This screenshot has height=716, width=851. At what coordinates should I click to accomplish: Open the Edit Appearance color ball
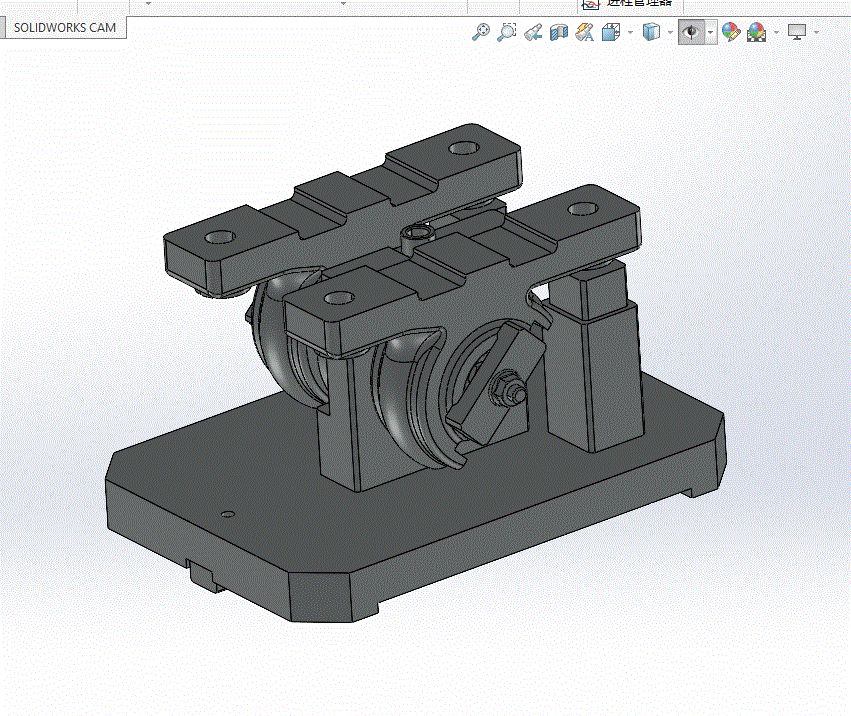click(x=731, y=32)
